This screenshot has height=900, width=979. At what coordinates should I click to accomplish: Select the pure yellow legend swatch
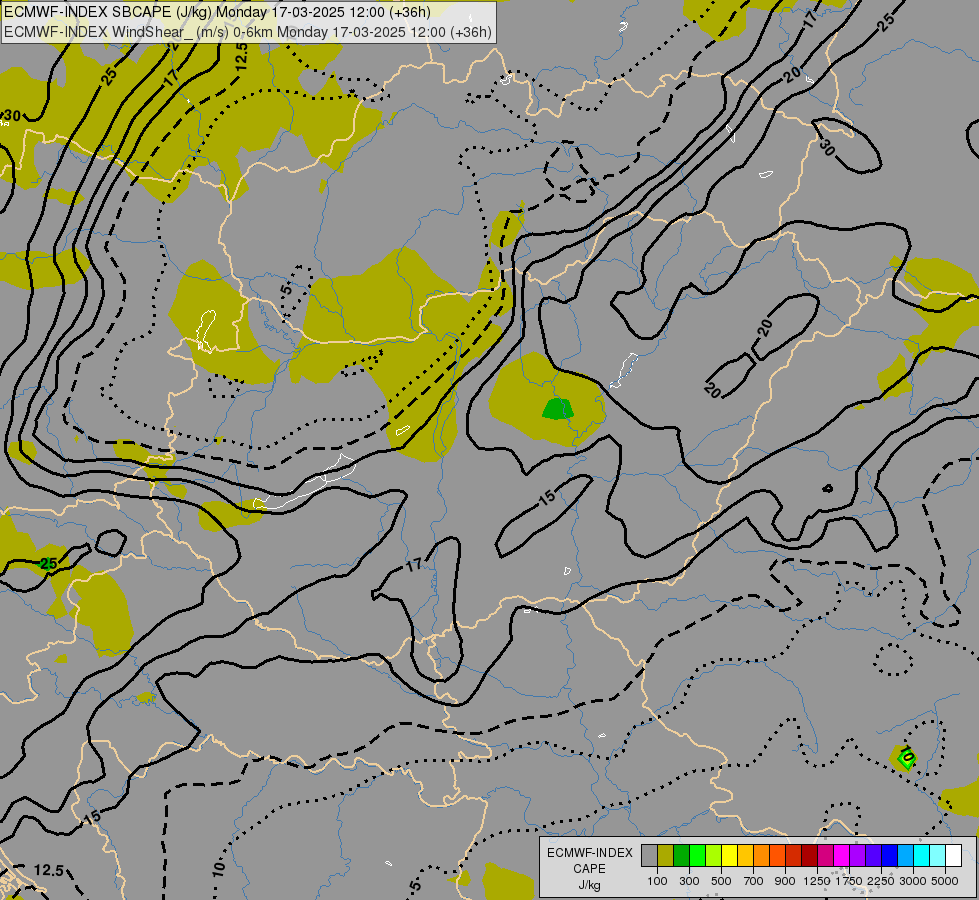click(729, 855)
